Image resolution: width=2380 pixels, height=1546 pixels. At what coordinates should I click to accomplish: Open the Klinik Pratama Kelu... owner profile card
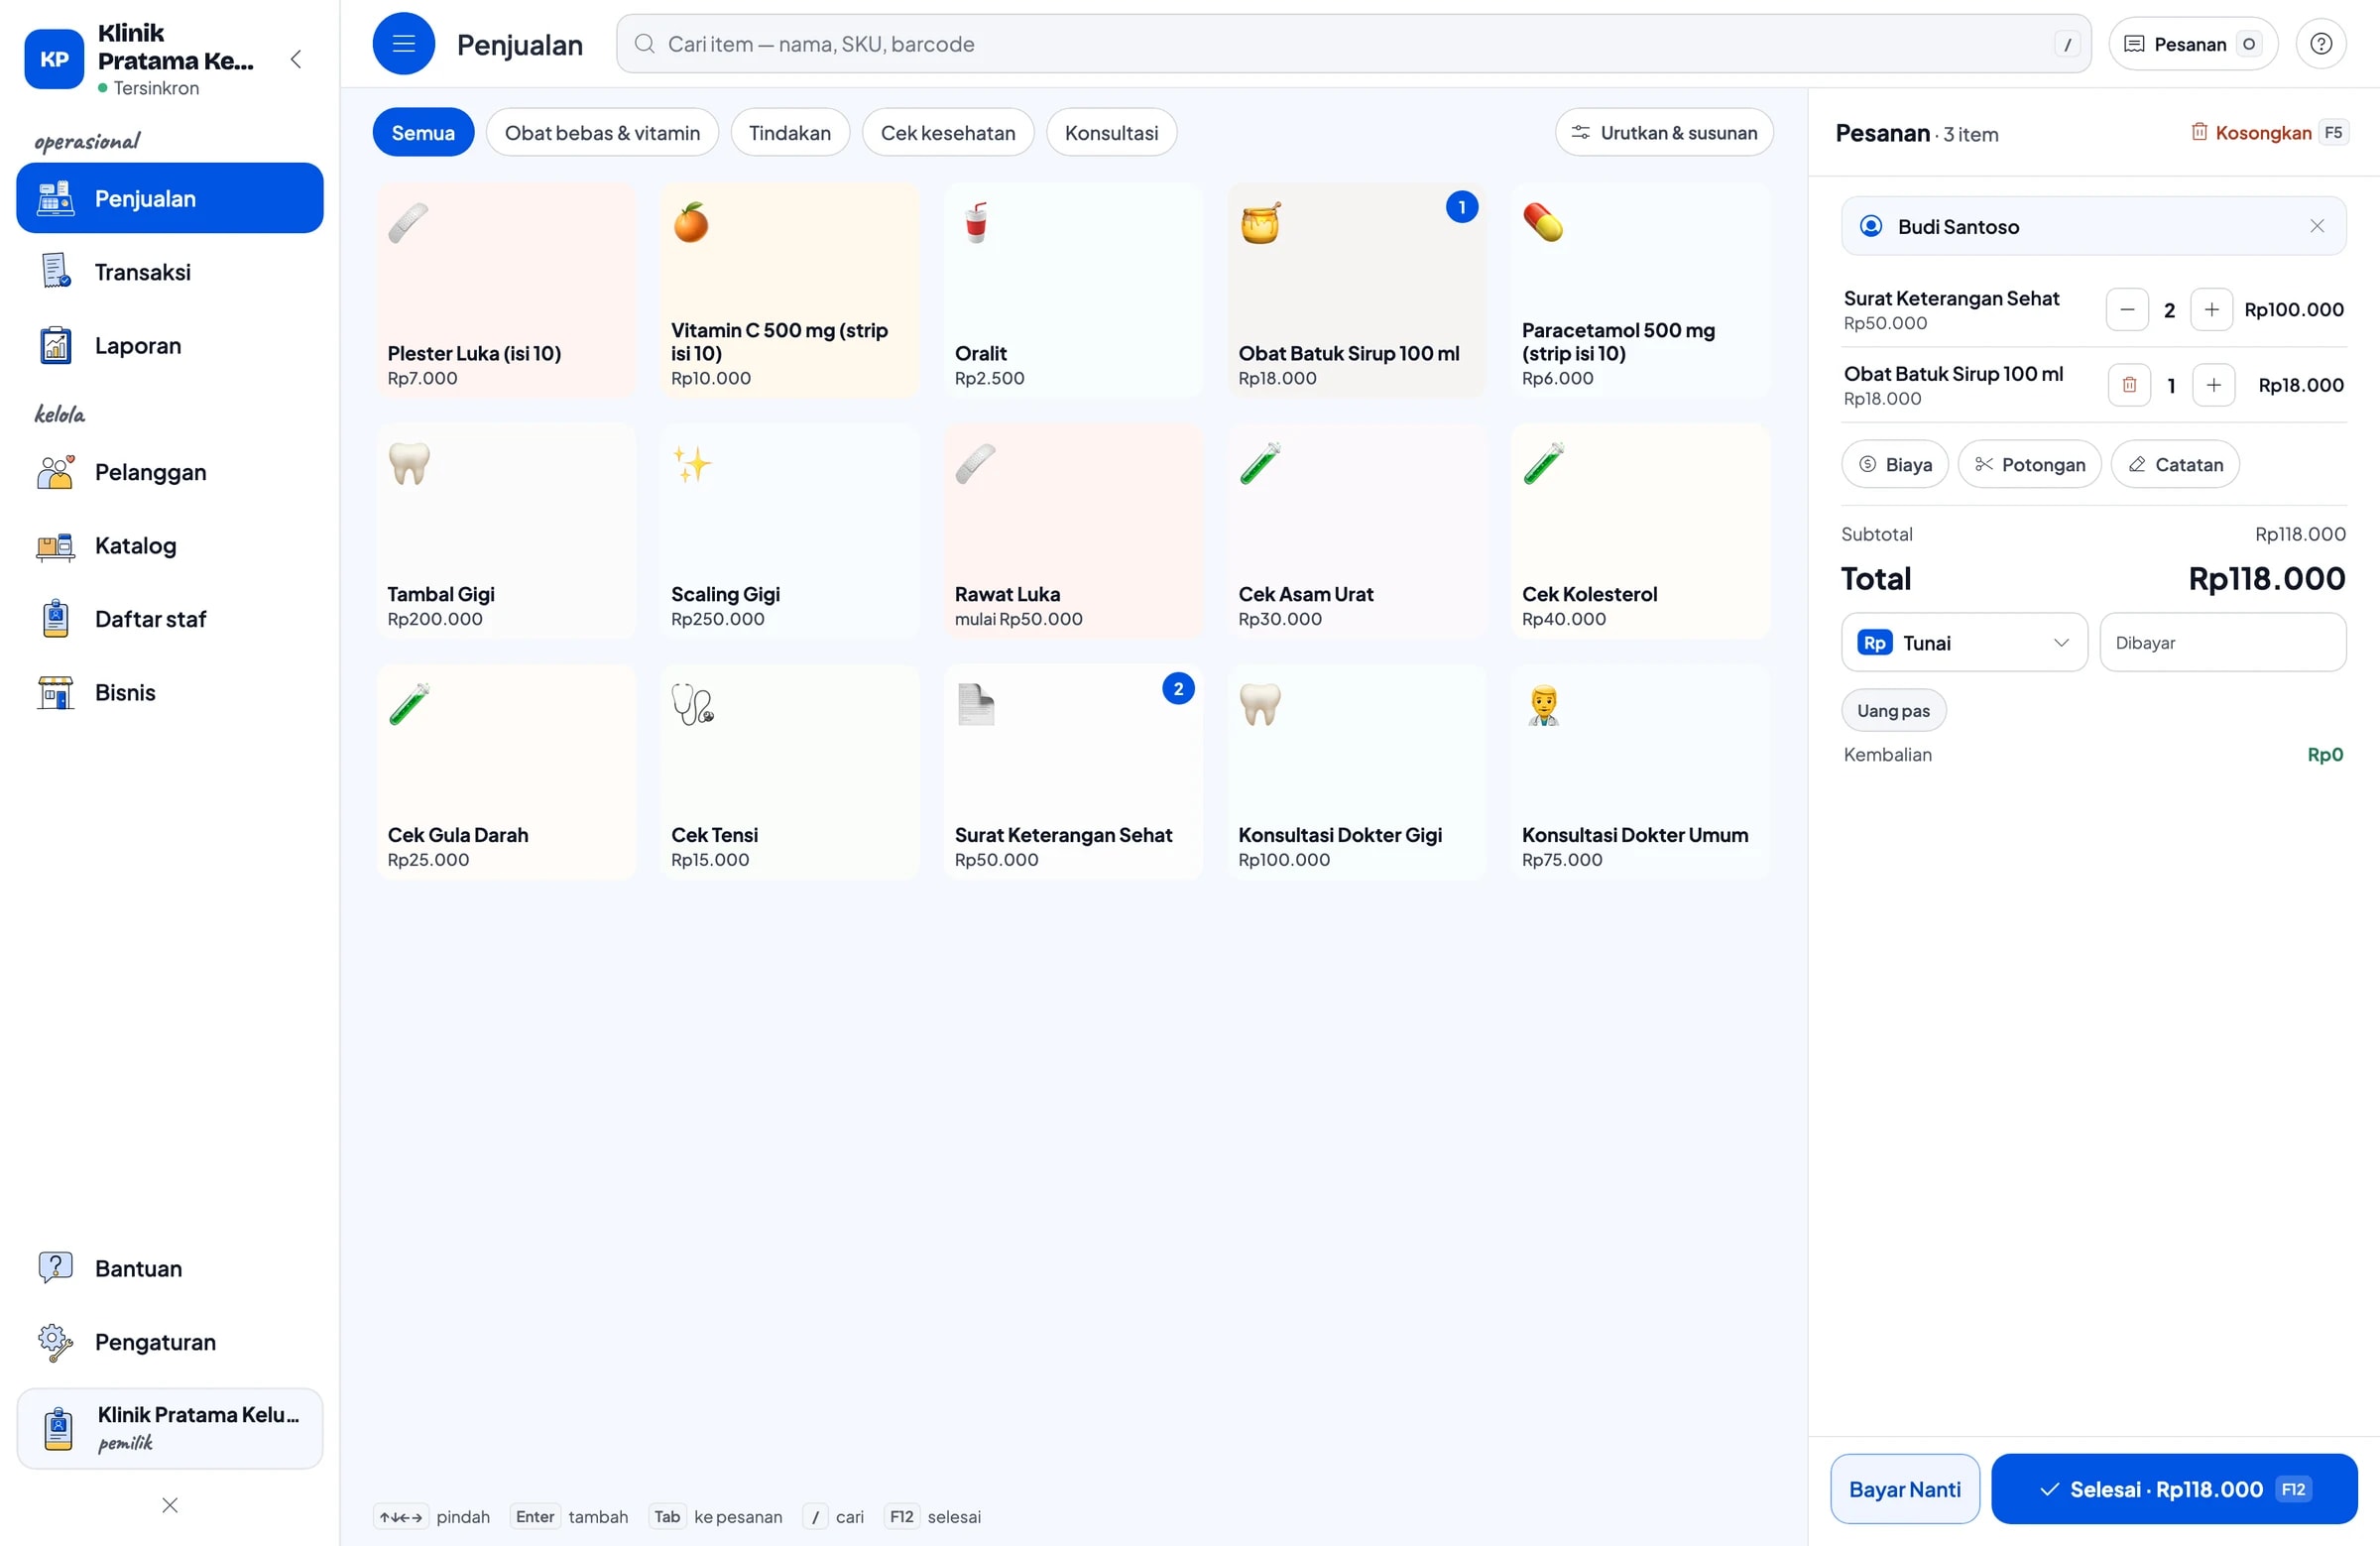(170, 1428)
